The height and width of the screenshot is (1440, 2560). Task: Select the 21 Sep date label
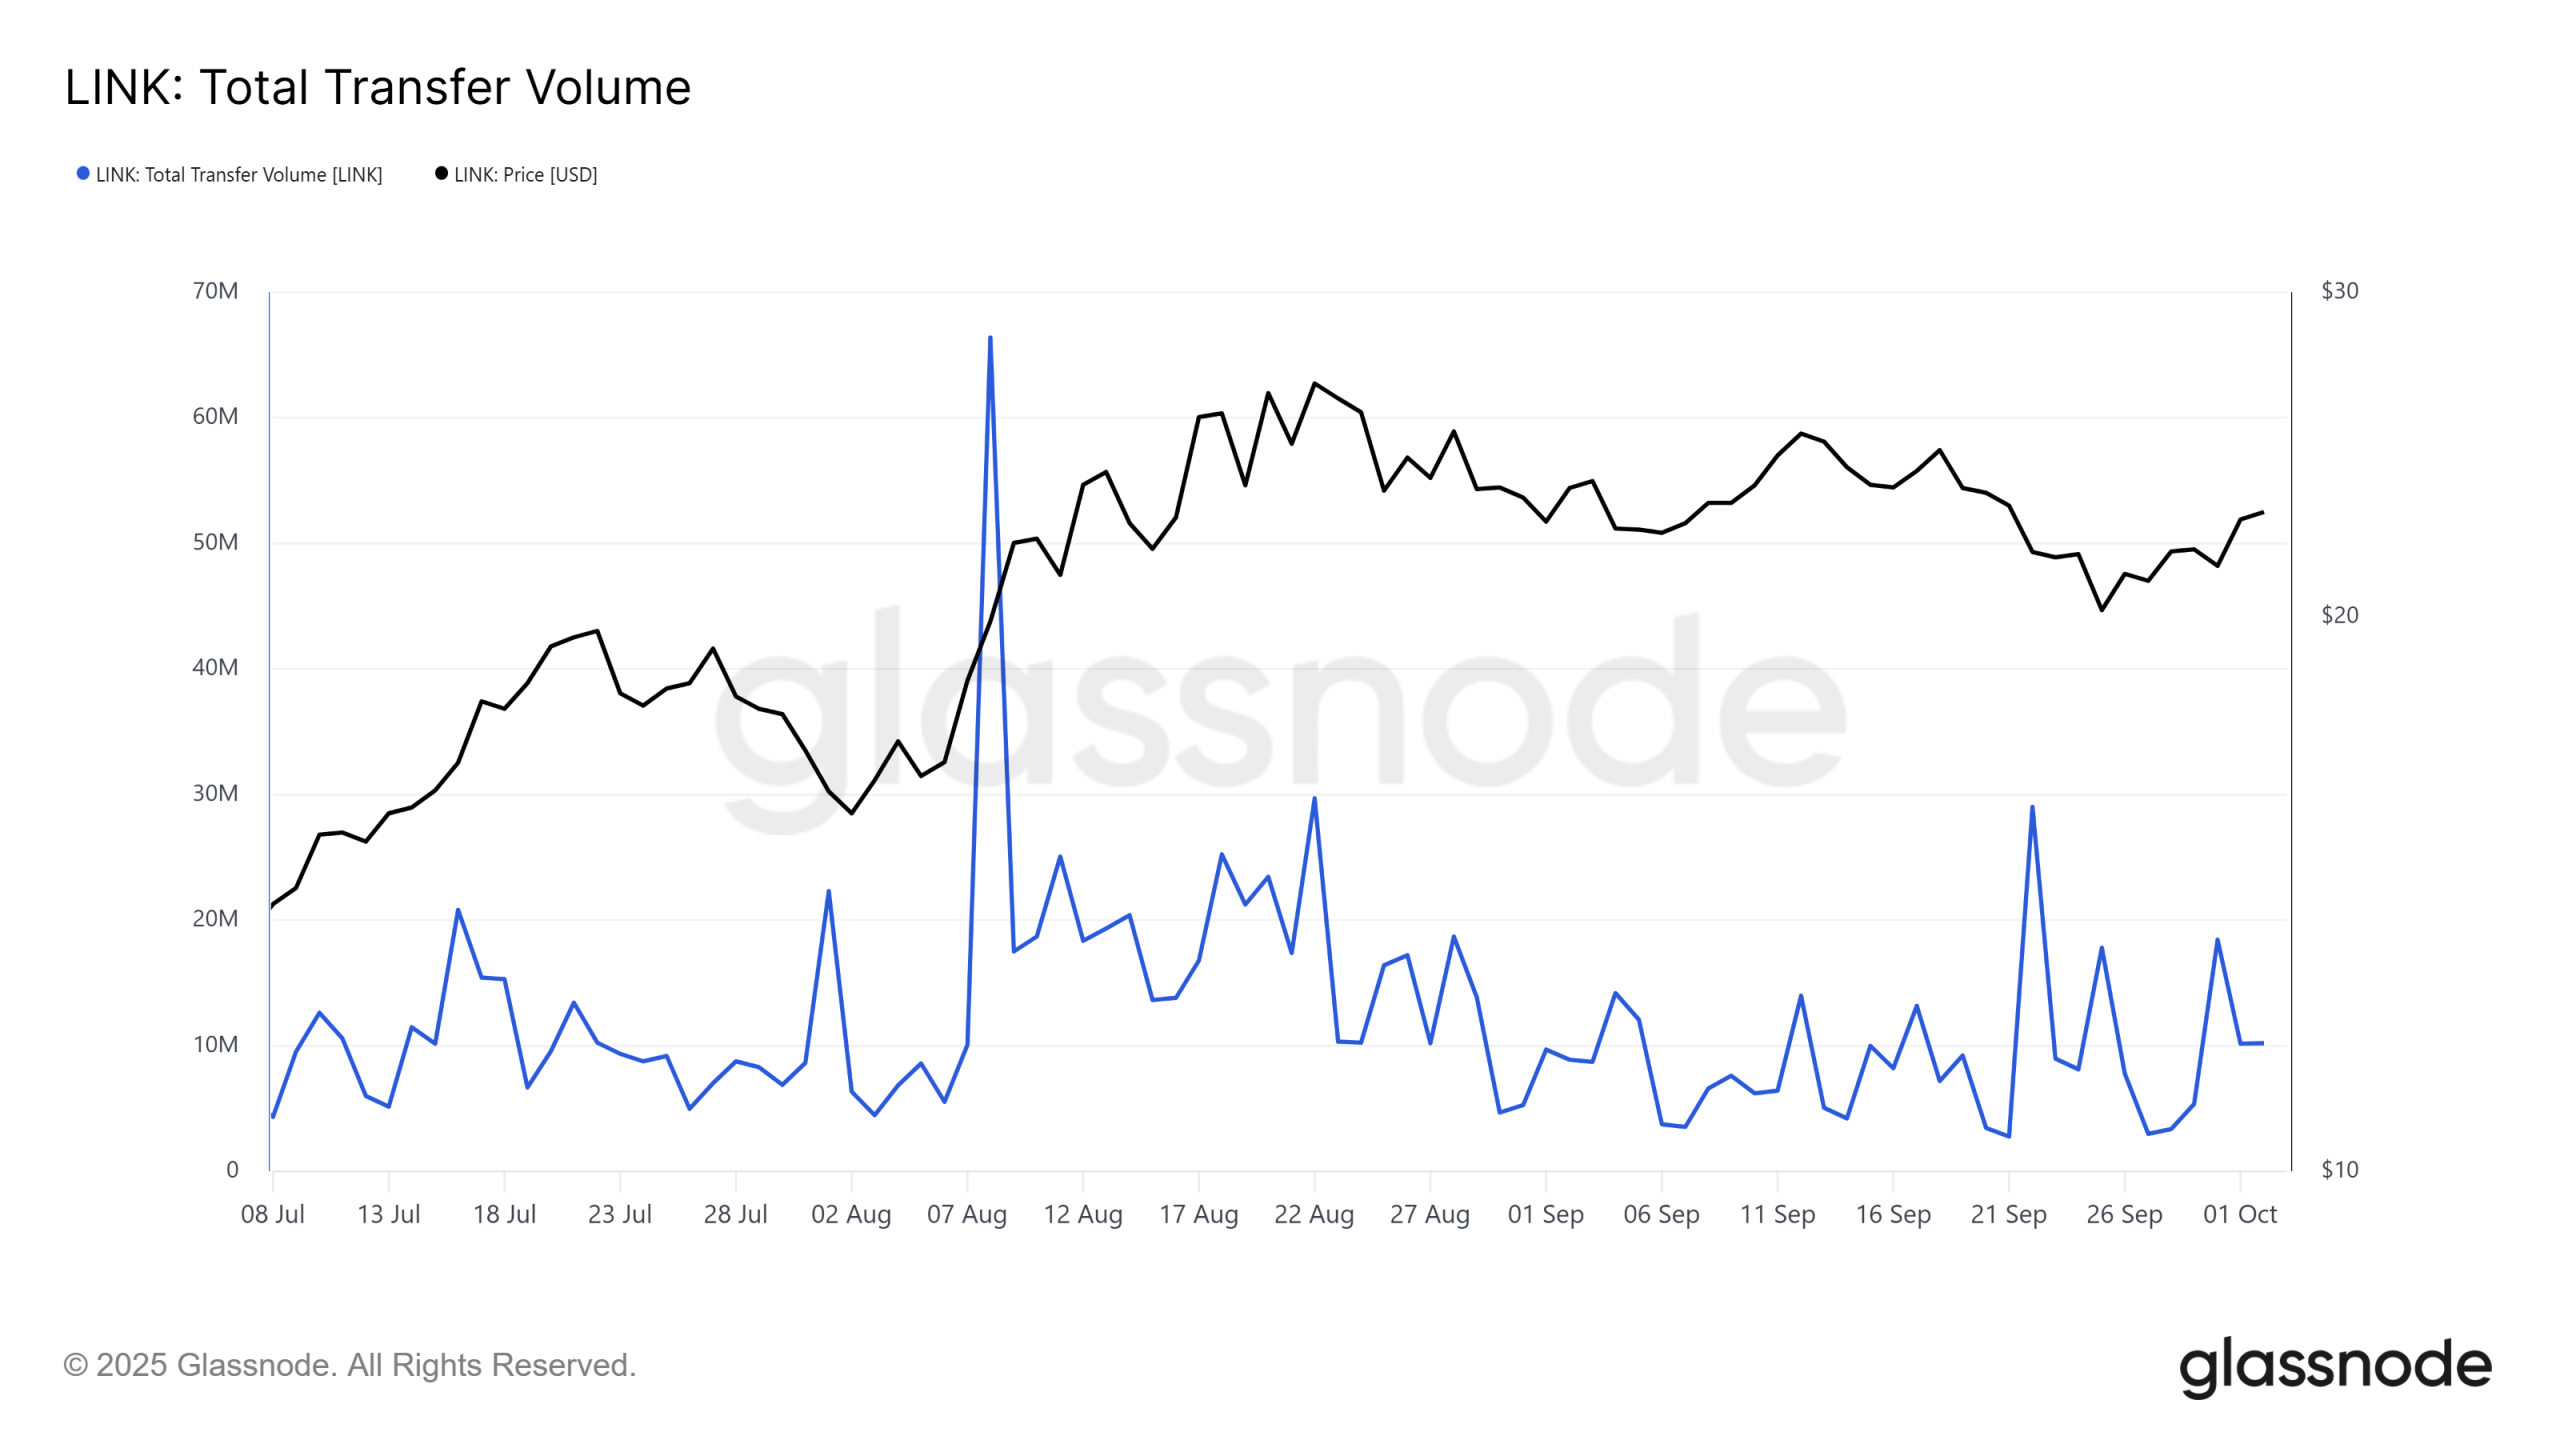point(2008,1214)
